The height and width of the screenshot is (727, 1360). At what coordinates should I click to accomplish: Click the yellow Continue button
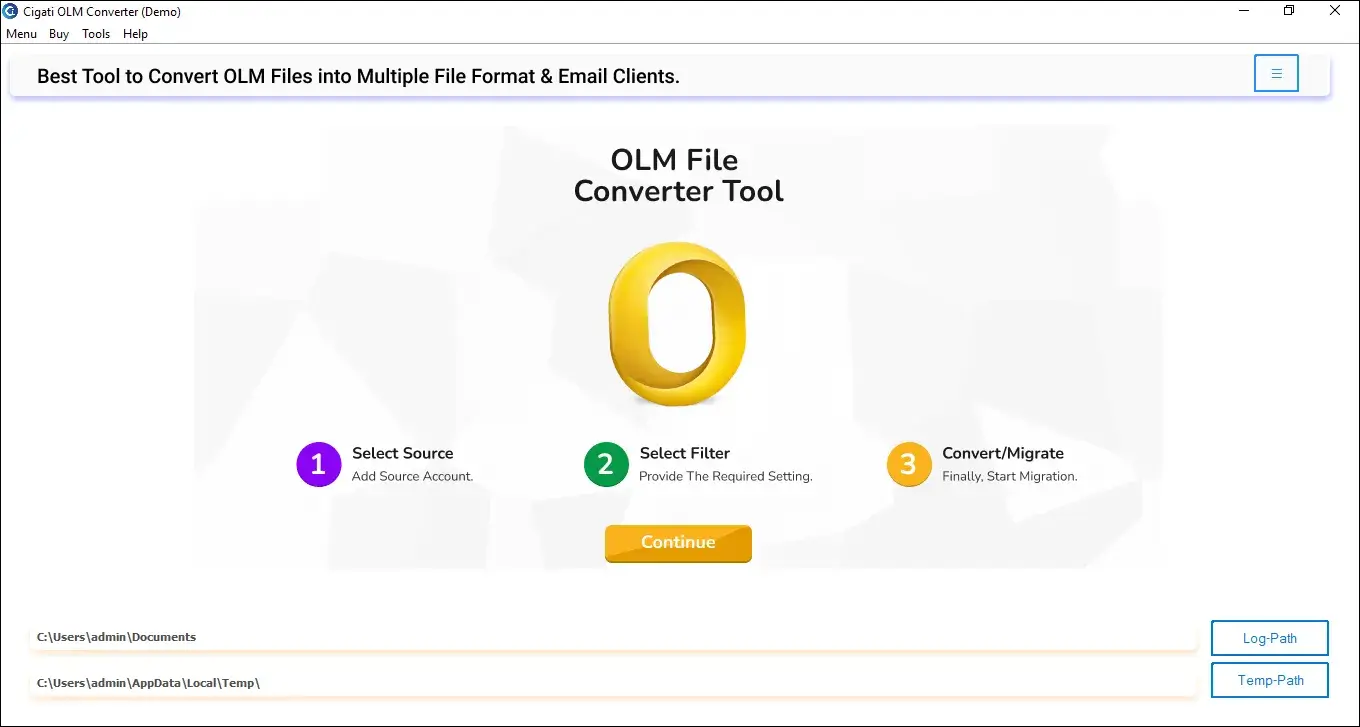[678, 543]
